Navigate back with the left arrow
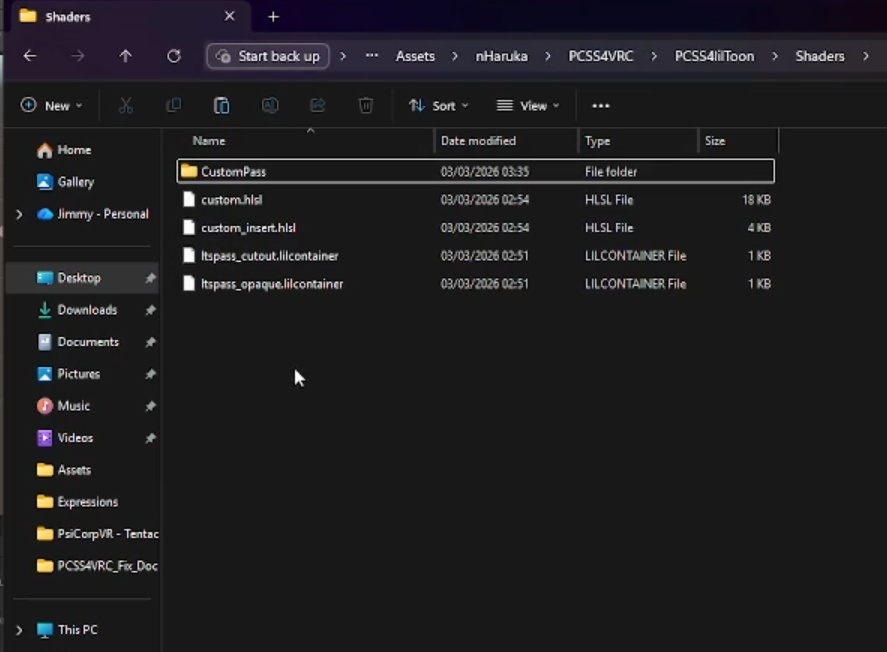The height and width of the screenshot is (652, 887). point(30,56)
